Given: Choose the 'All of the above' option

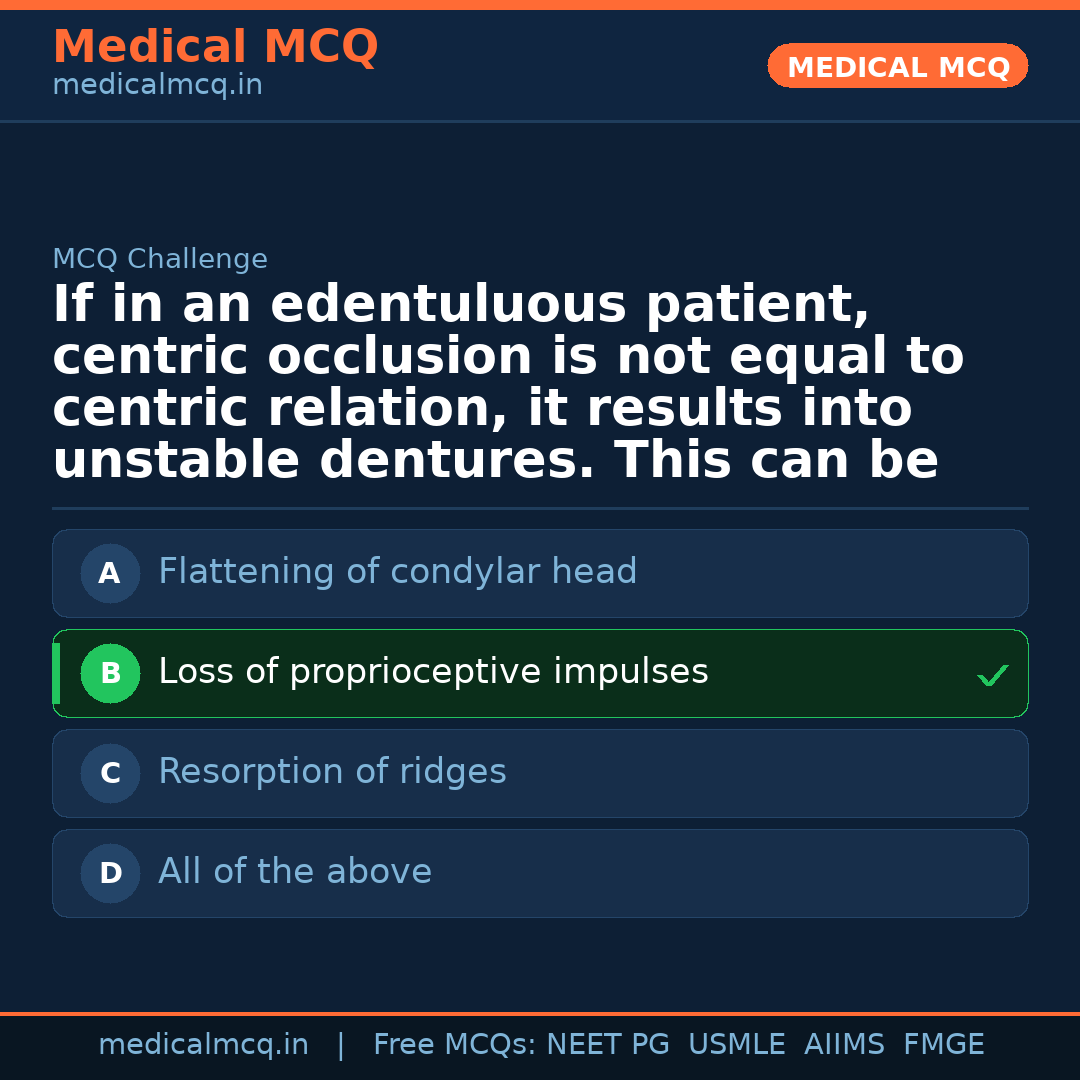Looking at the screenshot, I should [295, 872].
